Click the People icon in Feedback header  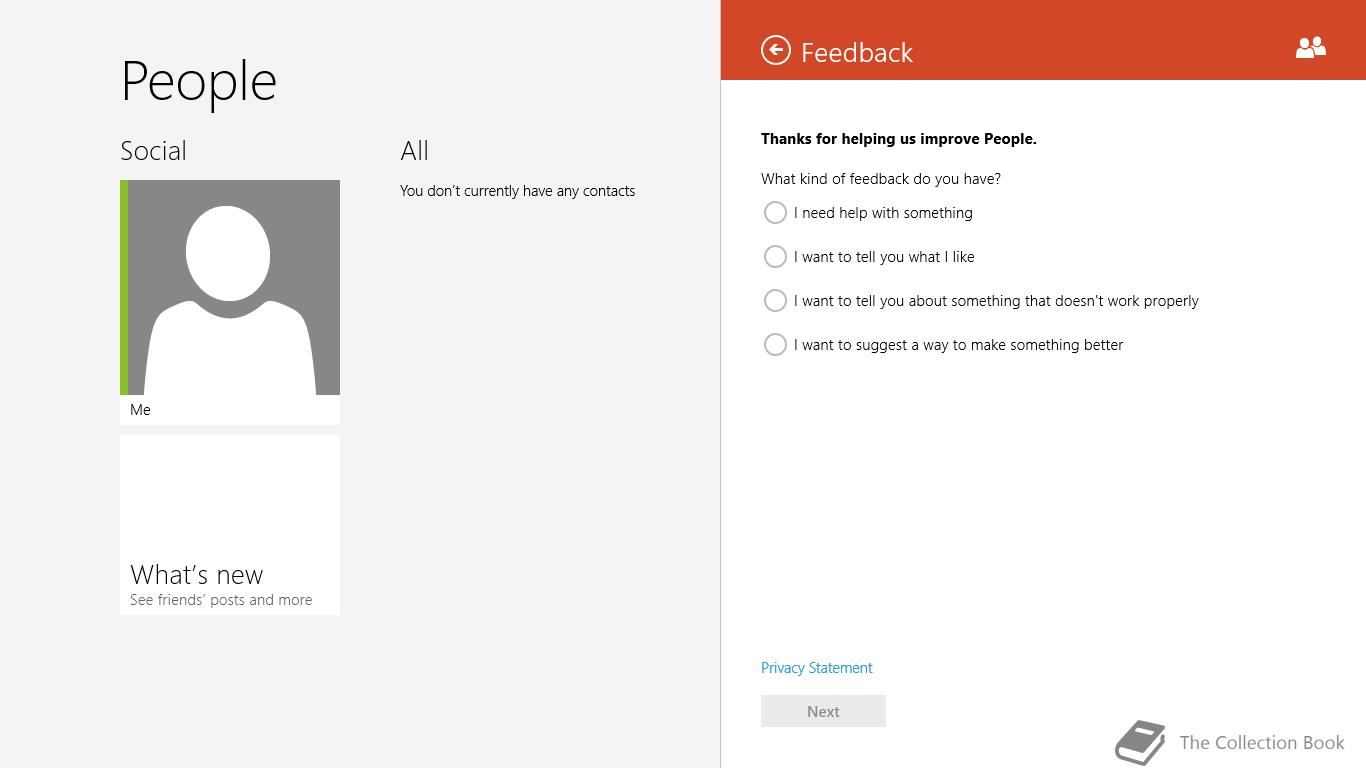coord(1310,47)
